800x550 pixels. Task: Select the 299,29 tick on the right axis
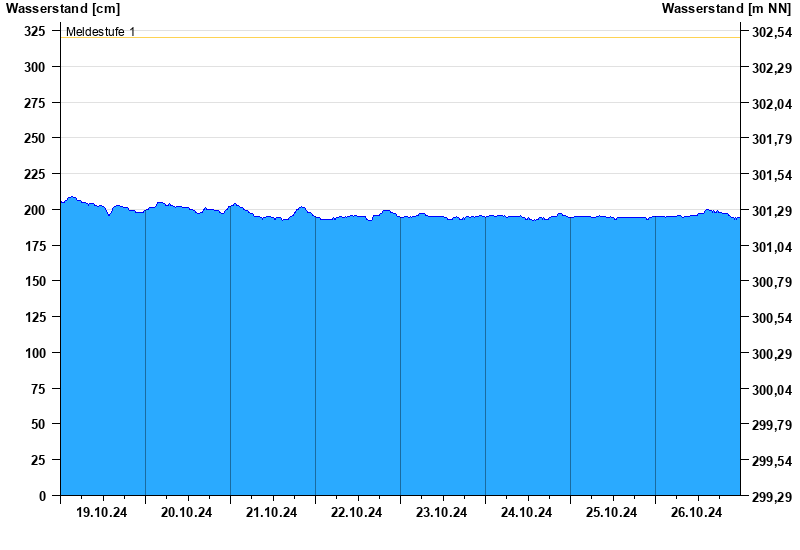[771, 497]
